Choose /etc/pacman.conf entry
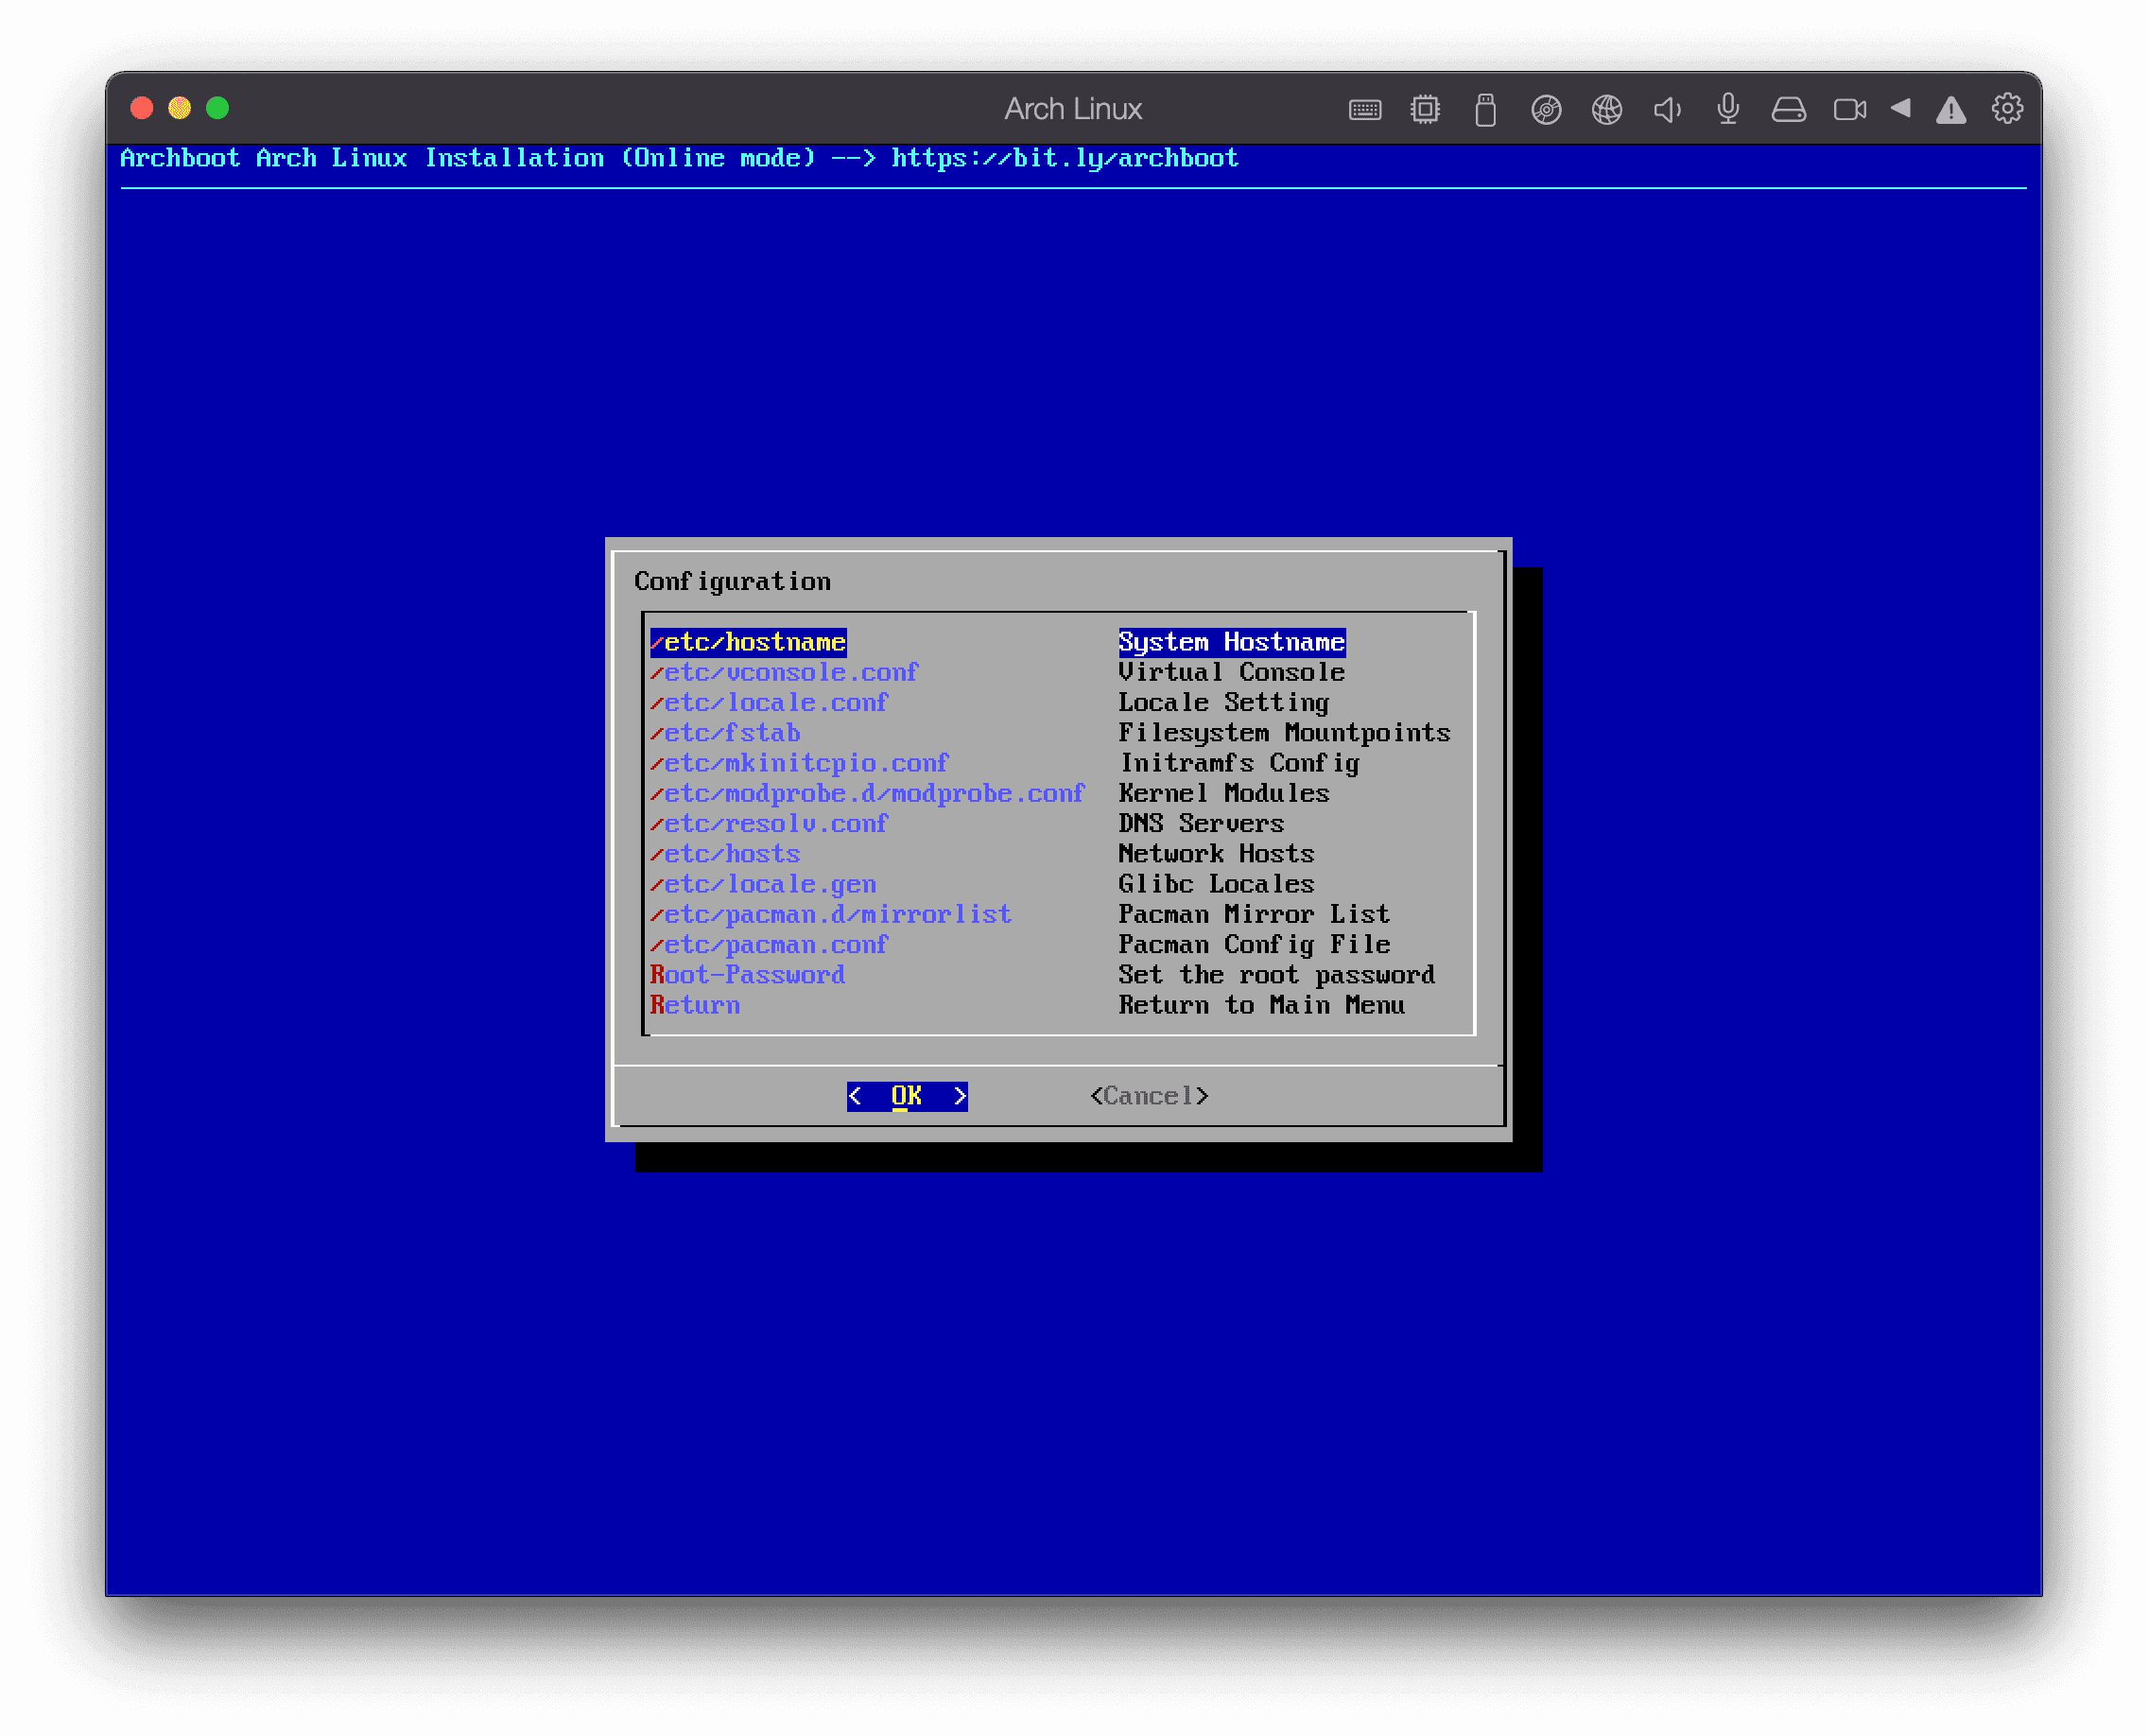Screen dimensions: 2148x1736 [x=769, y=944]
